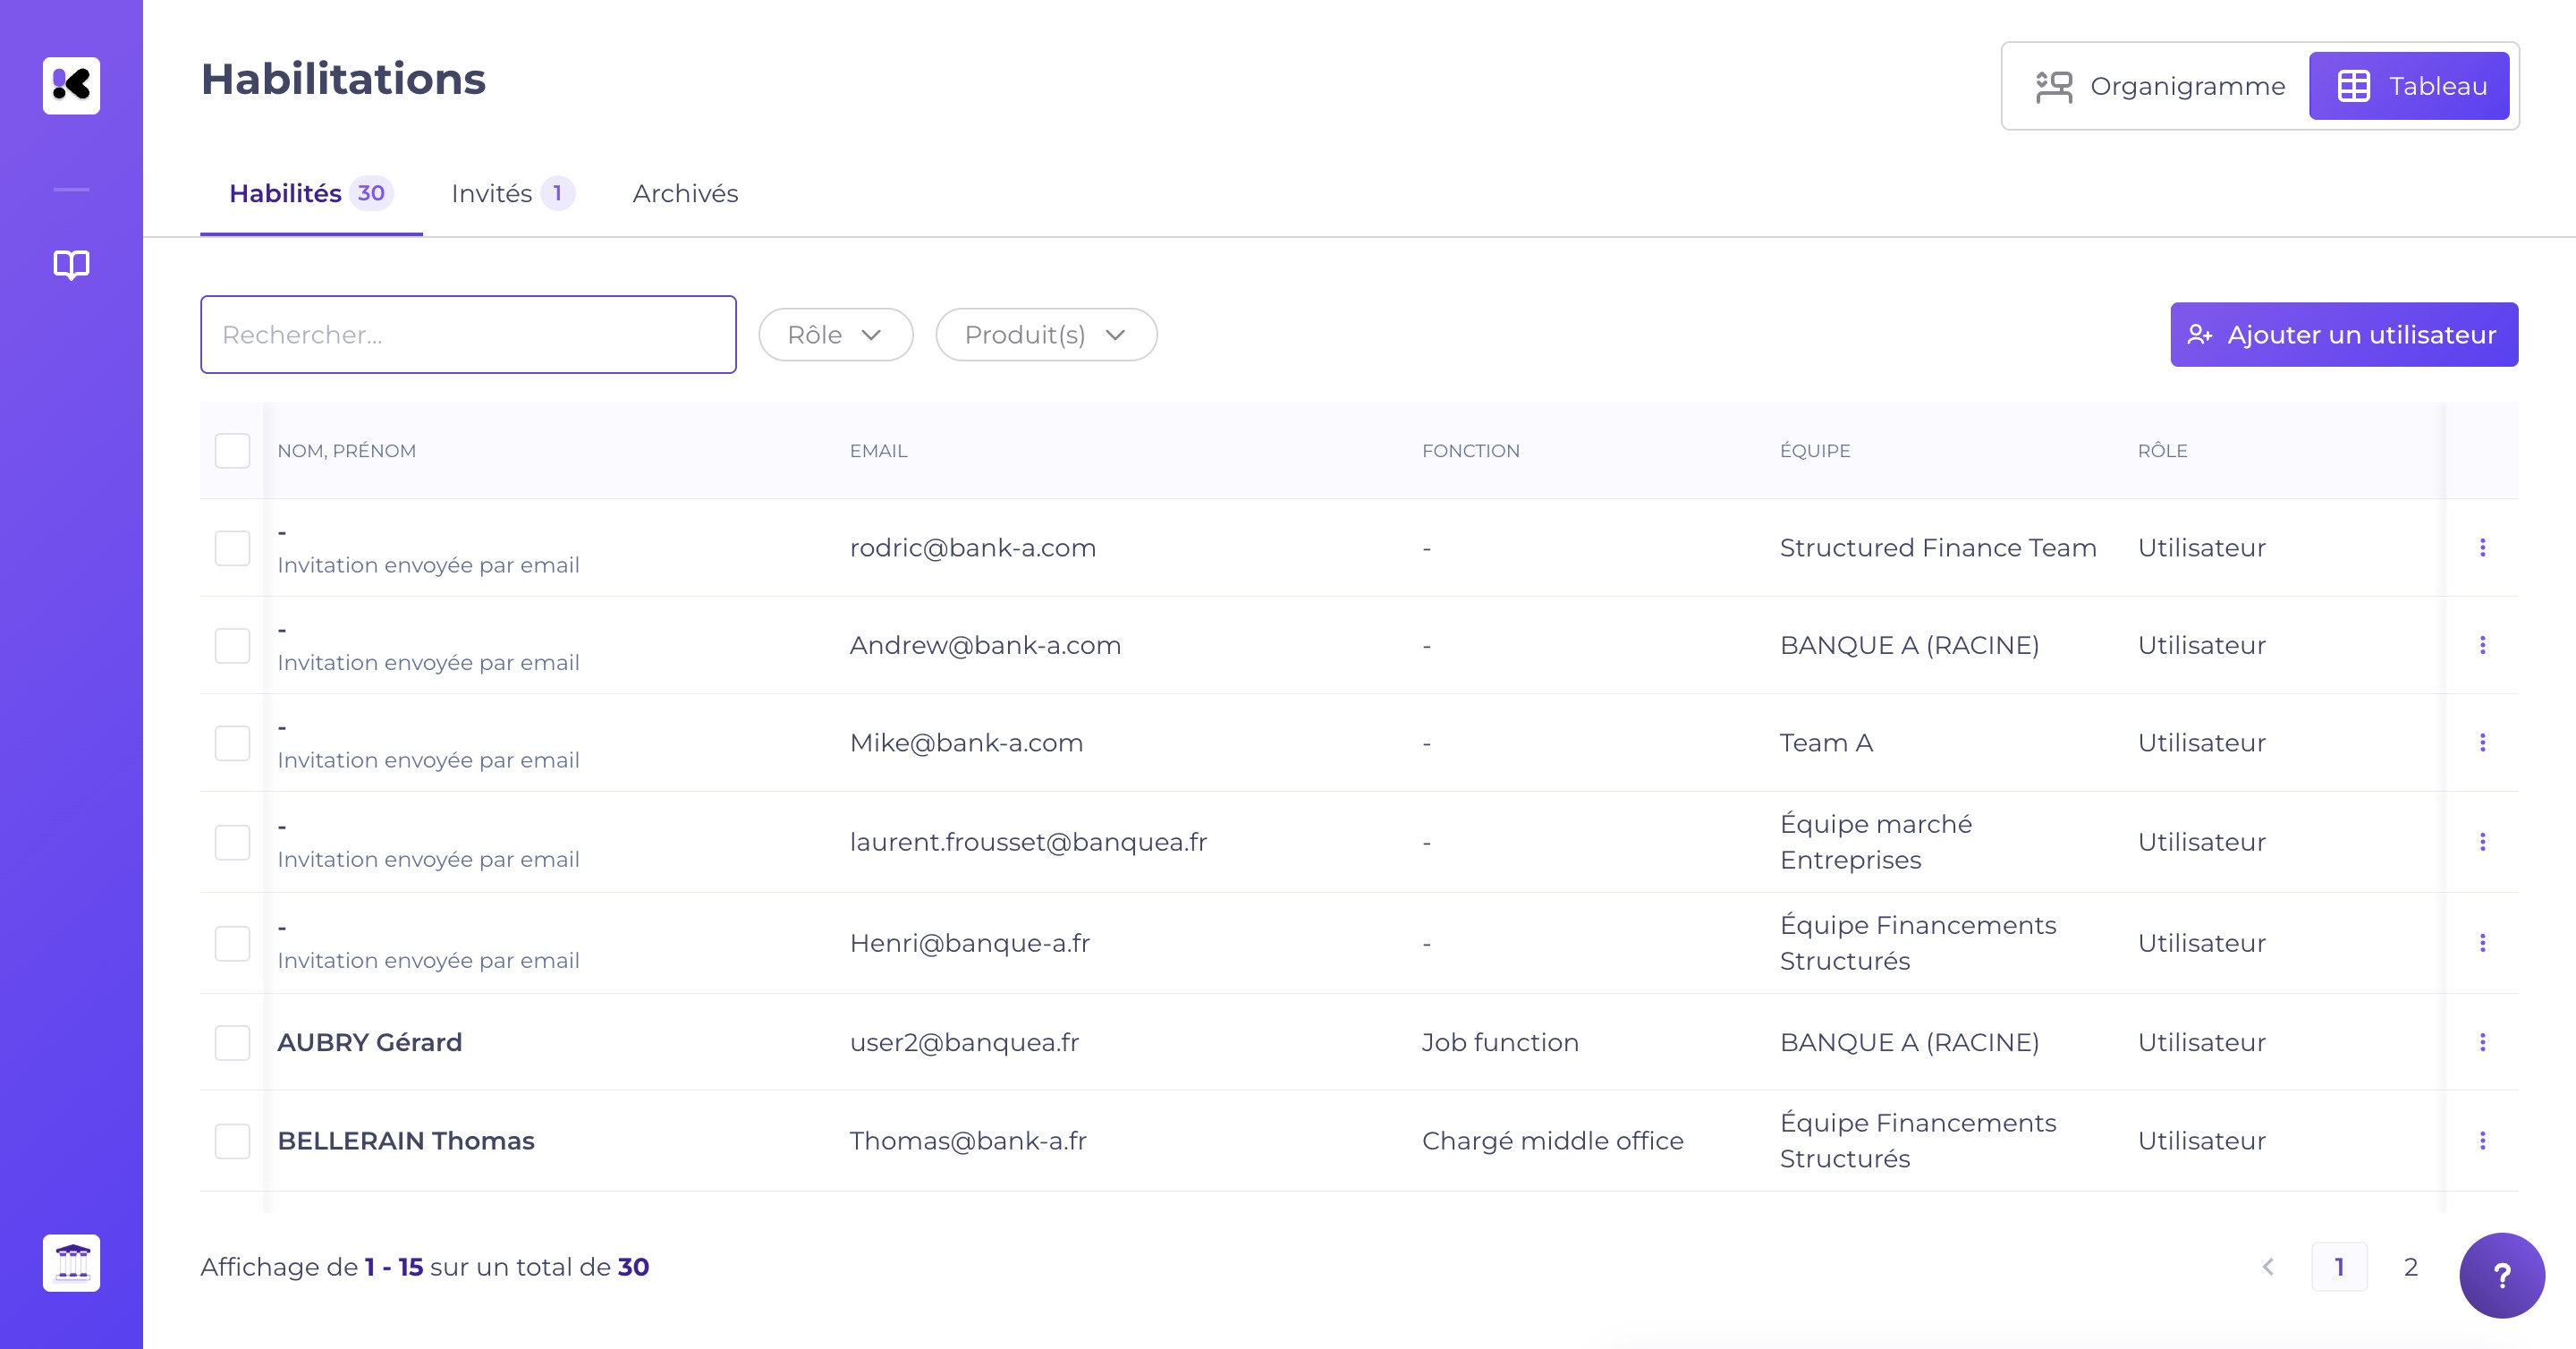Open row actions menu for BELLERAIN Thomas
Screen dimensions: 2576x1349
2482,1140
